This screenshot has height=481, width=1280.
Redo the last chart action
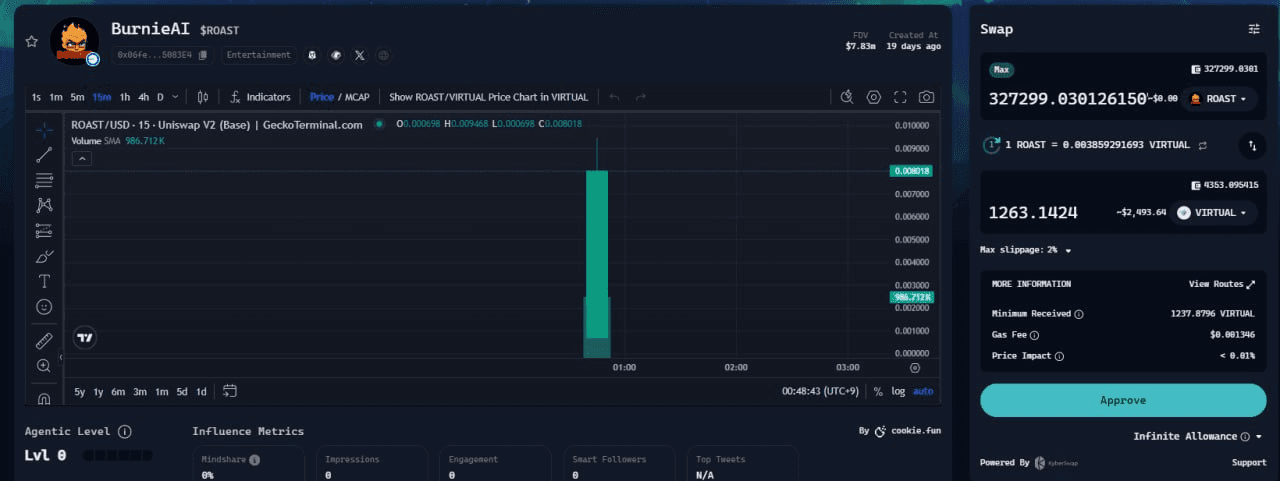coord(641,97)
